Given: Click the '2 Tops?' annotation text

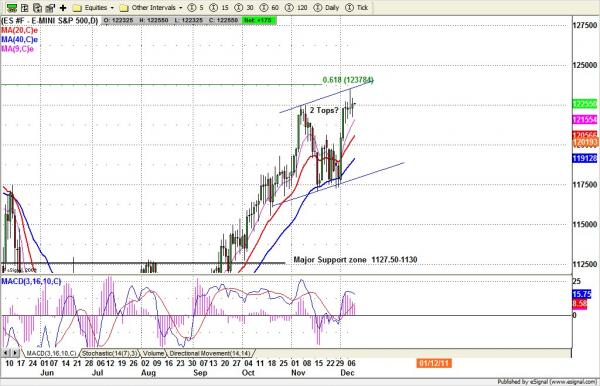Looking at the screenshot, I should pos(324,111).
